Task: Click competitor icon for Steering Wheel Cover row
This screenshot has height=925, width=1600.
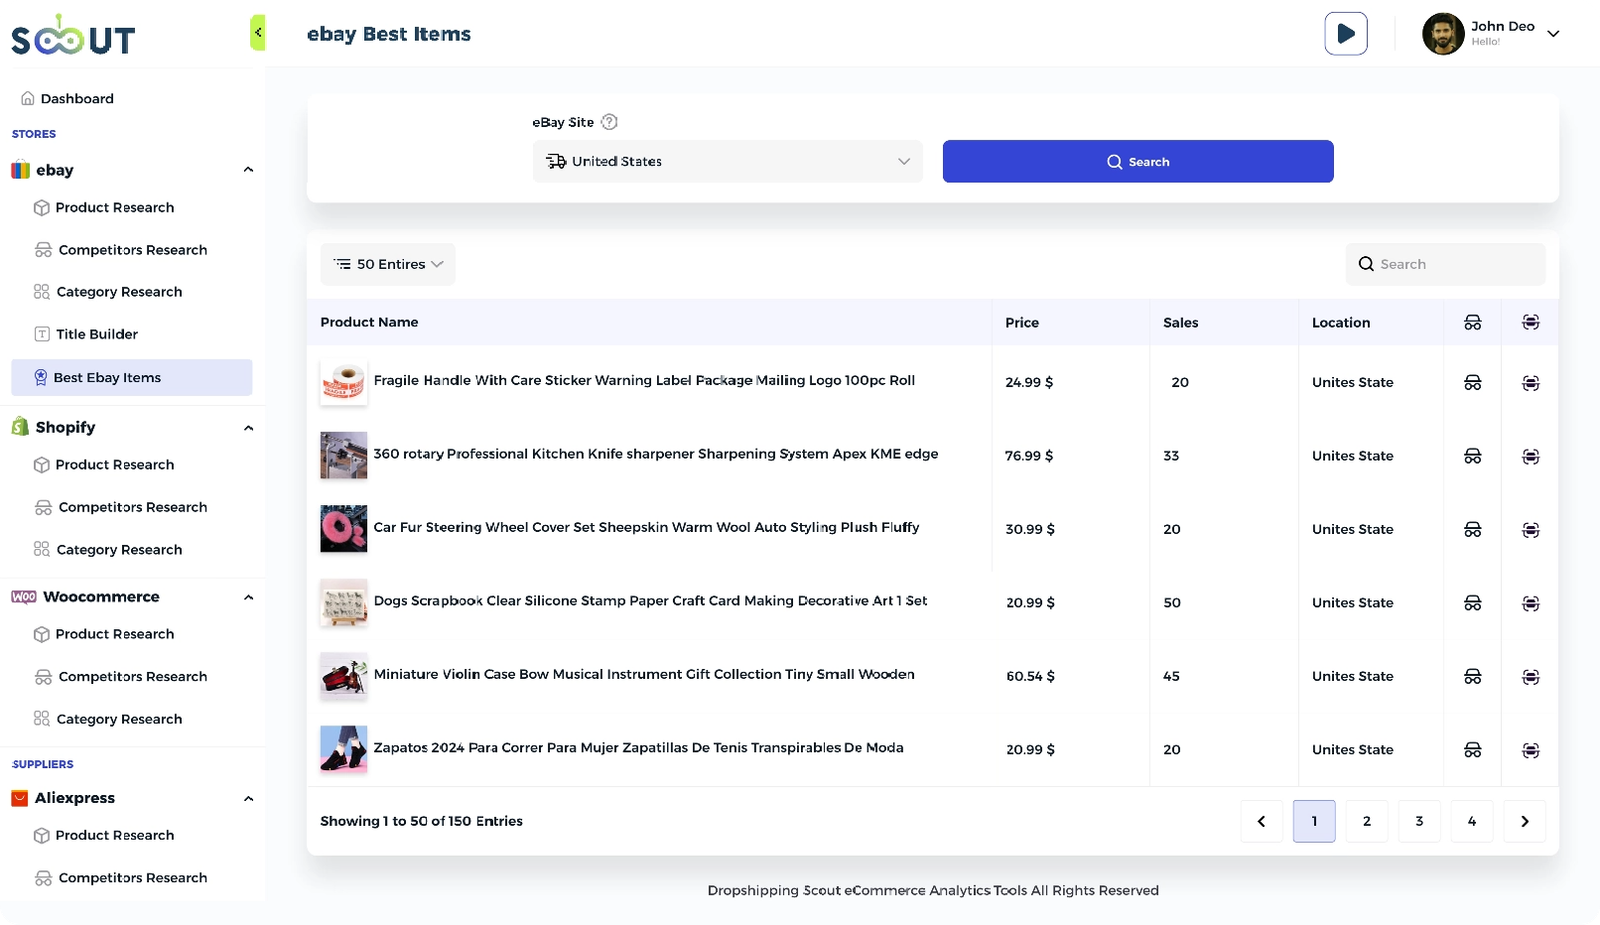Action: click(x=1472, y=529)
